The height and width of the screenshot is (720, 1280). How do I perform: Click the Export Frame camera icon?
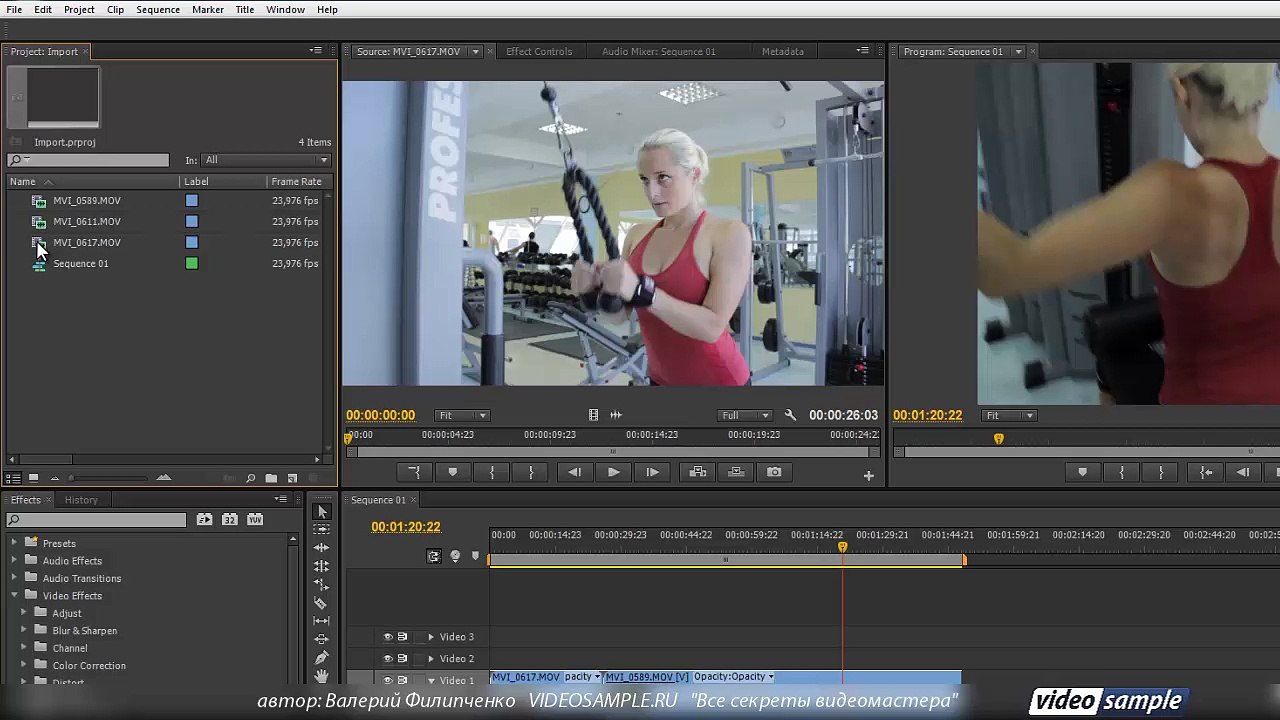(774, 472)
